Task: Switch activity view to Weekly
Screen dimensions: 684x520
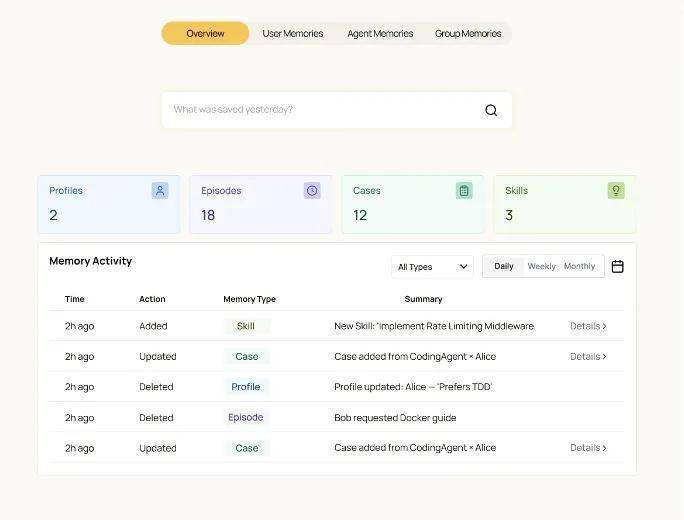Action: coord(542,266)
